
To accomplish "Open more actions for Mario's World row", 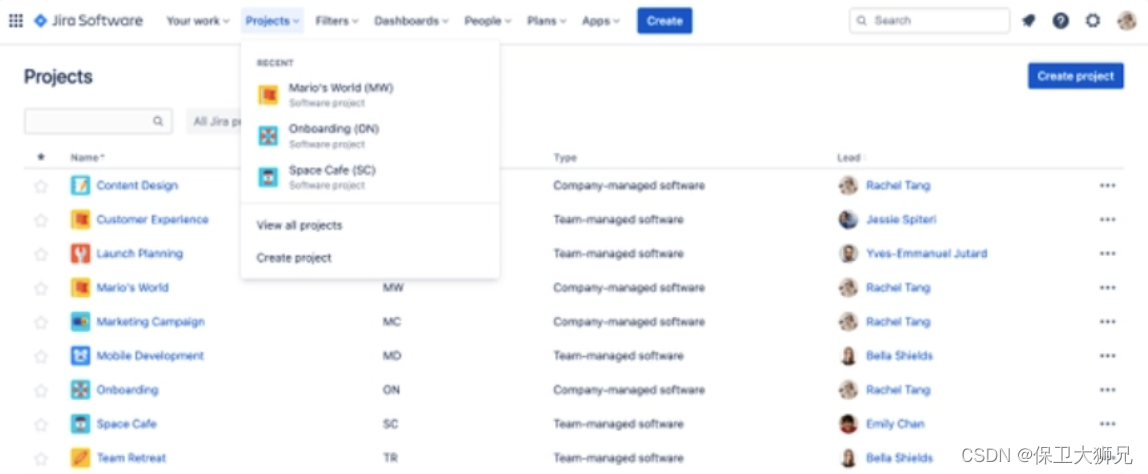I will click(x=1108, y=288).
